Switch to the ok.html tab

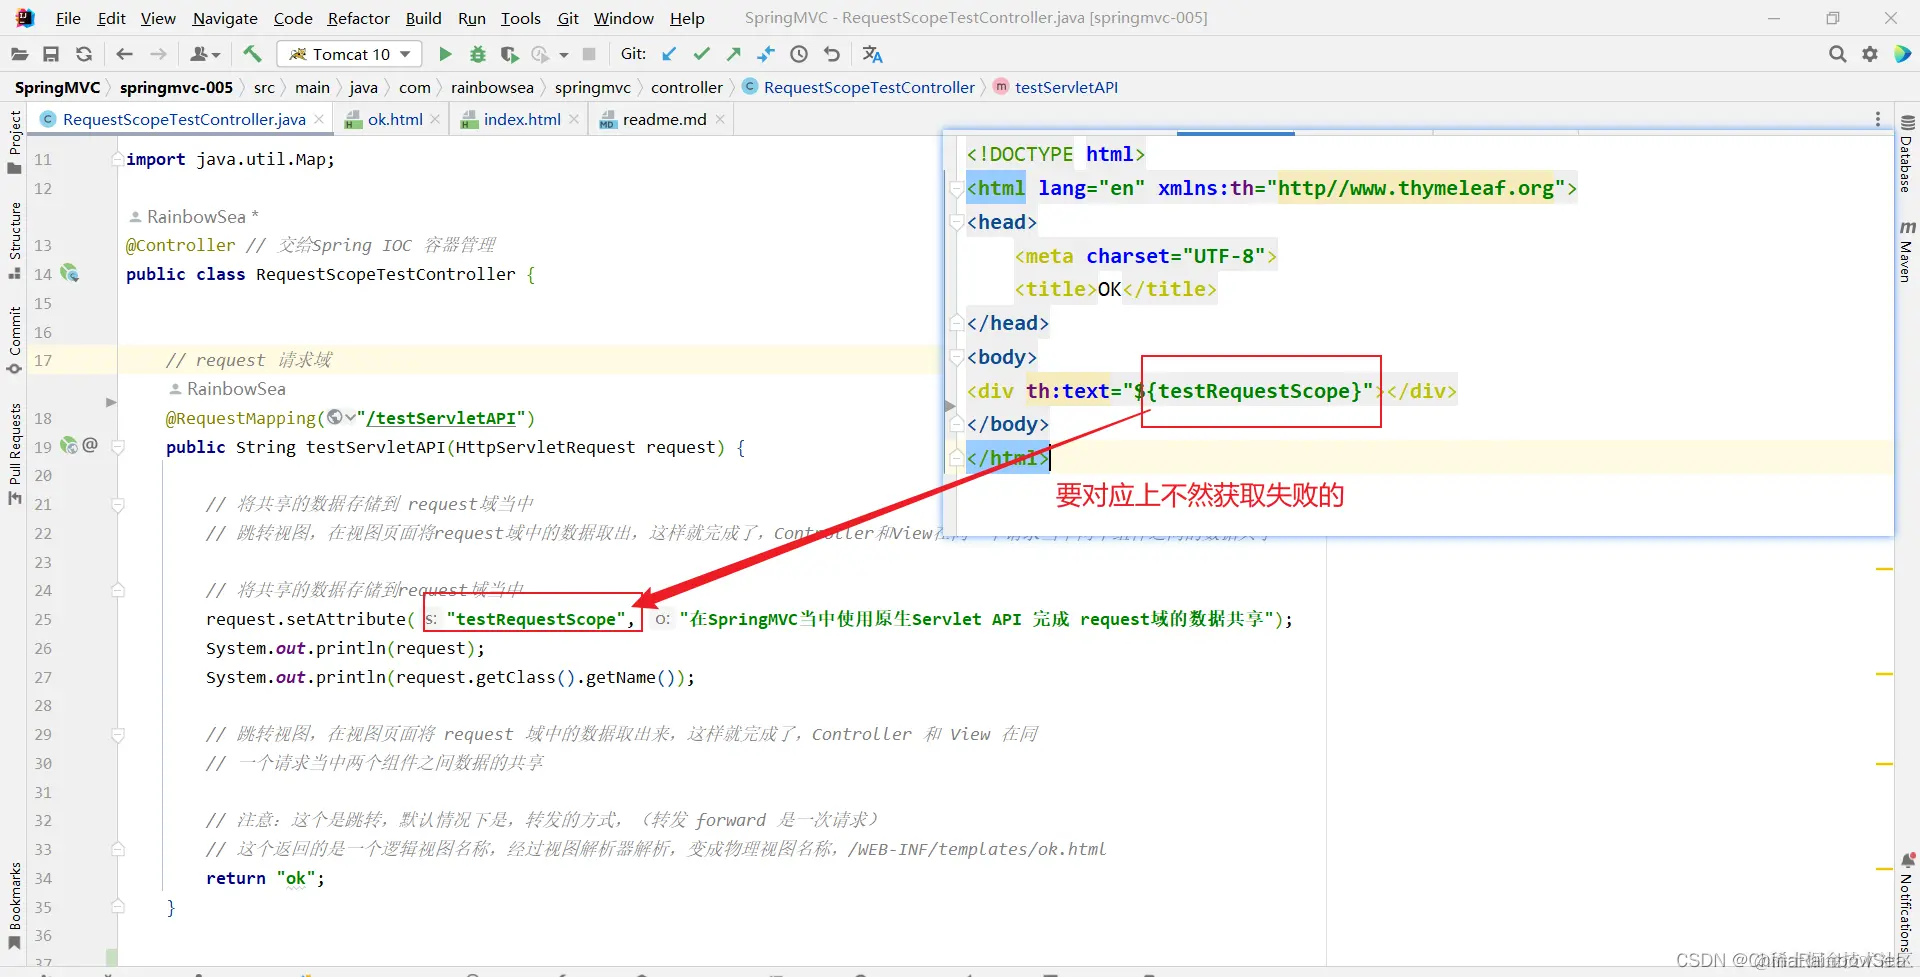coord(394,119)
